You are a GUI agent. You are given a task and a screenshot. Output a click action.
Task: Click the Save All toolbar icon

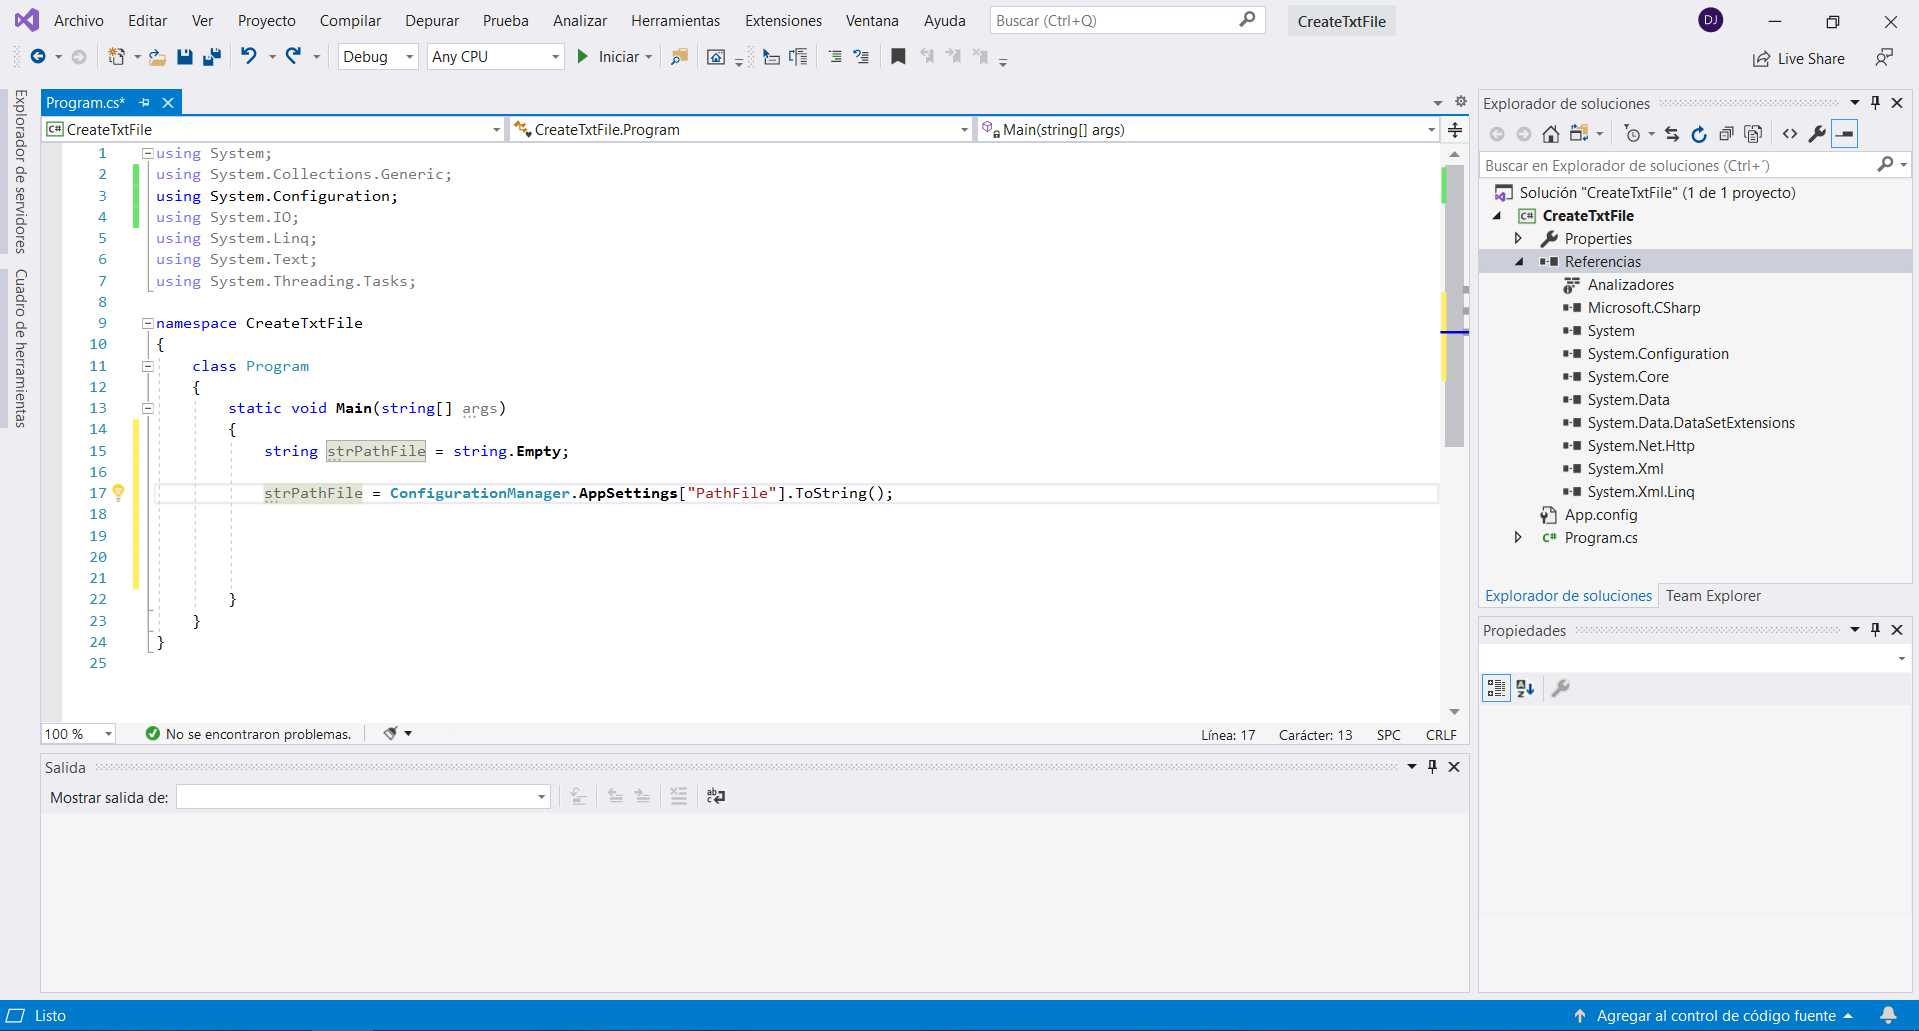[x=211, y=57]
